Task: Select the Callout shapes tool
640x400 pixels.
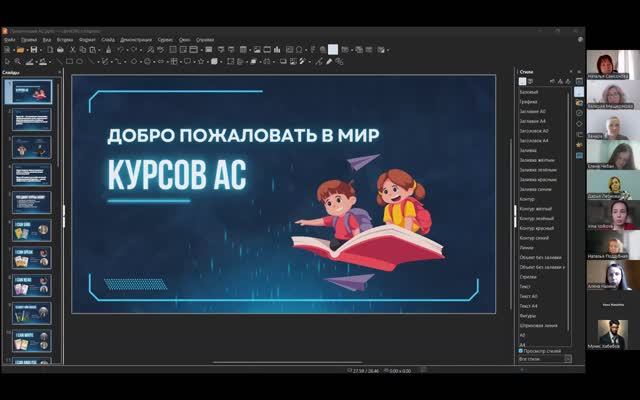Action: [x=187, y=61]
